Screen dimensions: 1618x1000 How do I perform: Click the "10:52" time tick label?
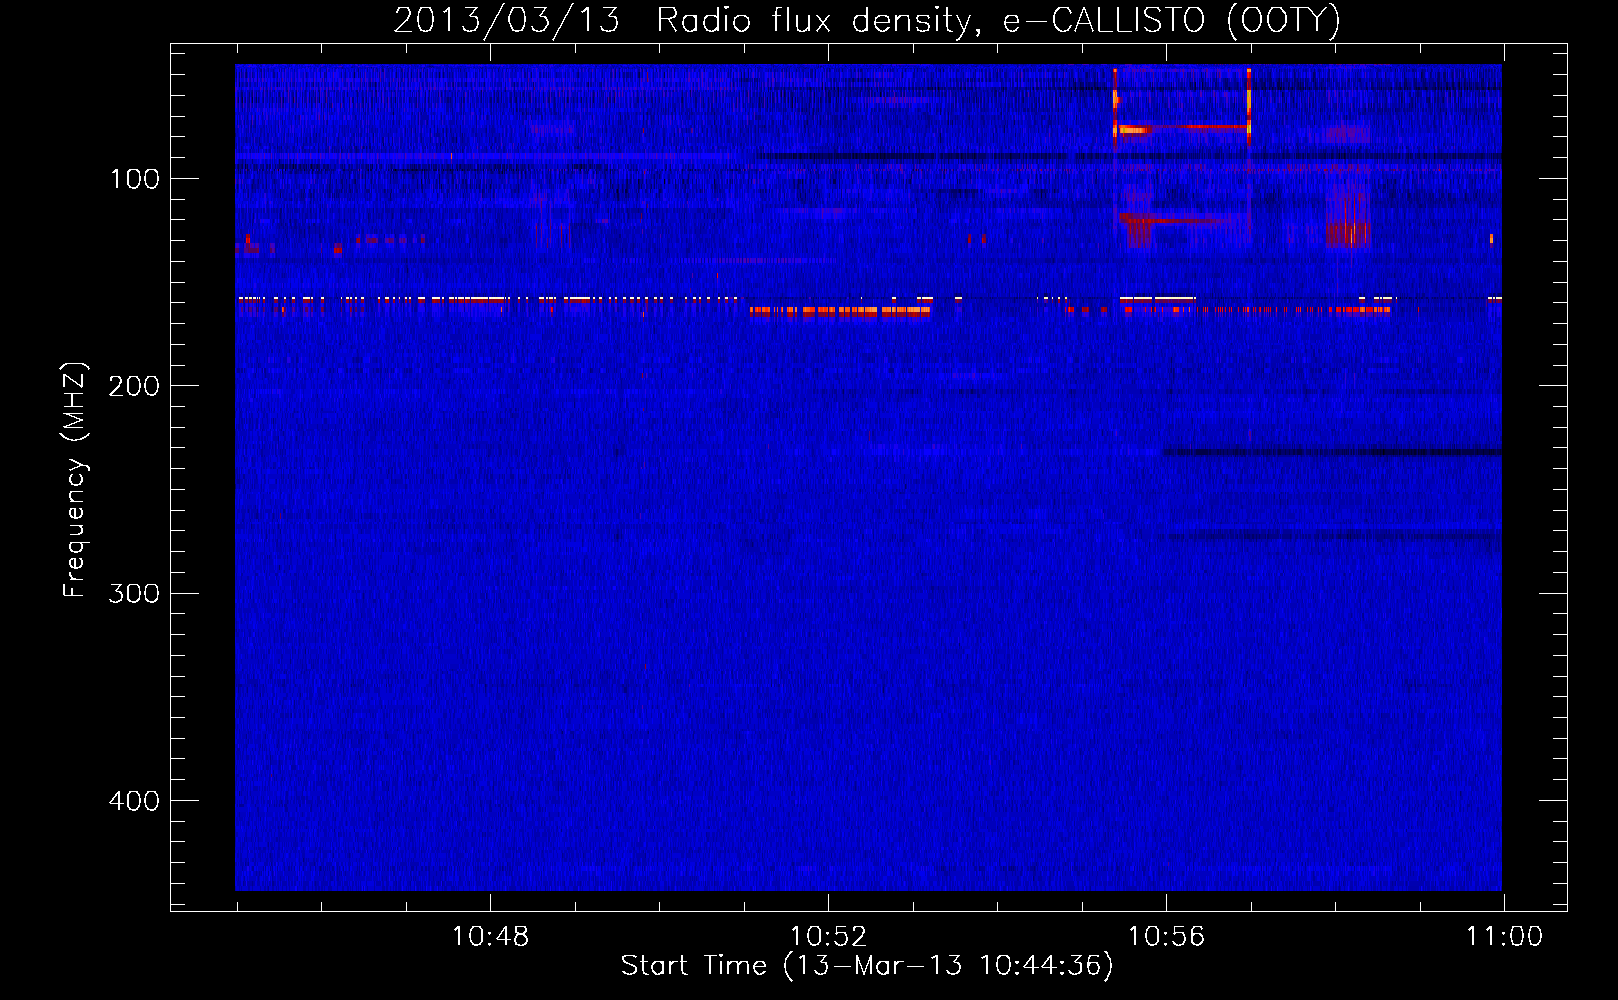tap(828, 937)
